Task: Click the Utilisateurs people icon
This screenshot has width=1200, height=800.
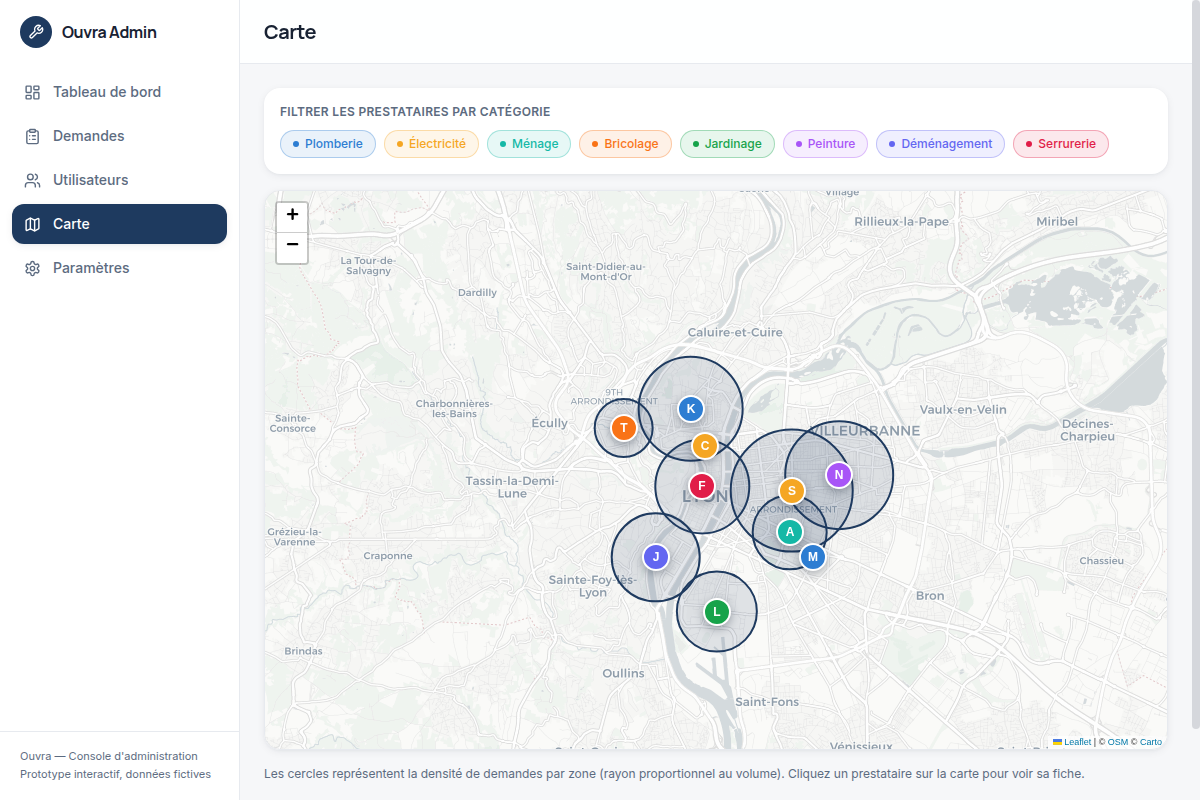Action: coord(32,180)
